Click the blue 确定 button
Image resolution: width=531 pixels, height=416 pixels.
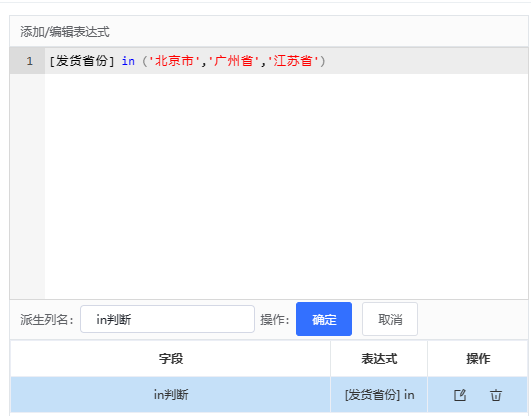tap(324, 319)
